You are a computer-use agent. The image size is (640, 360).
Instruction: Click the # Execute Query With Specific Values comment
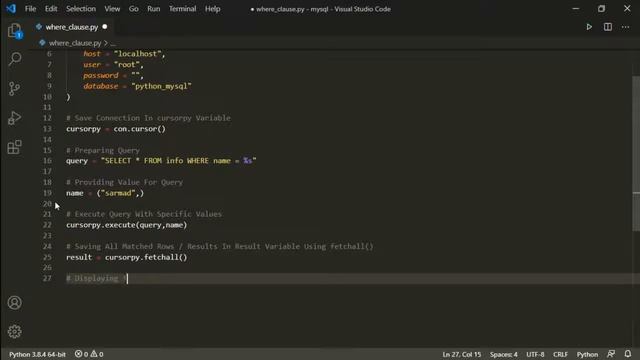coord(144,214)
